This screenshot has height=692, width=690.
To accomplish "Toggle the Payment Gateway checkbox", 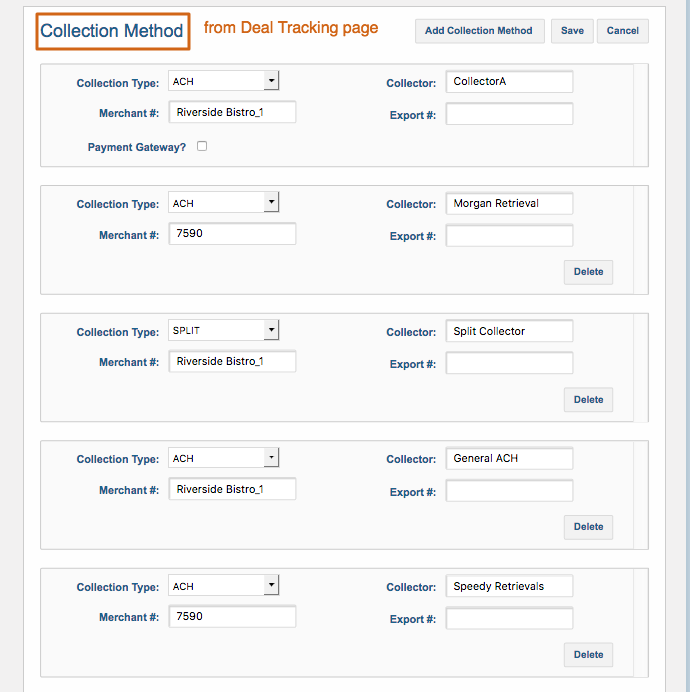I will click(x=202, y=146).
